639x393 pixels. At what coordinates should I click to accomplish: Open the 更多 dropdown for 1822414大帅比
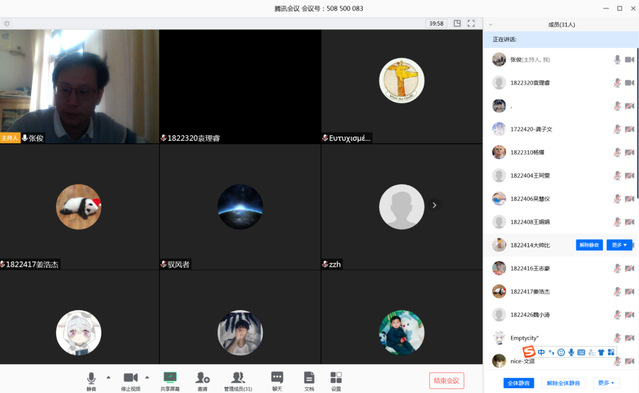(619, 245)
